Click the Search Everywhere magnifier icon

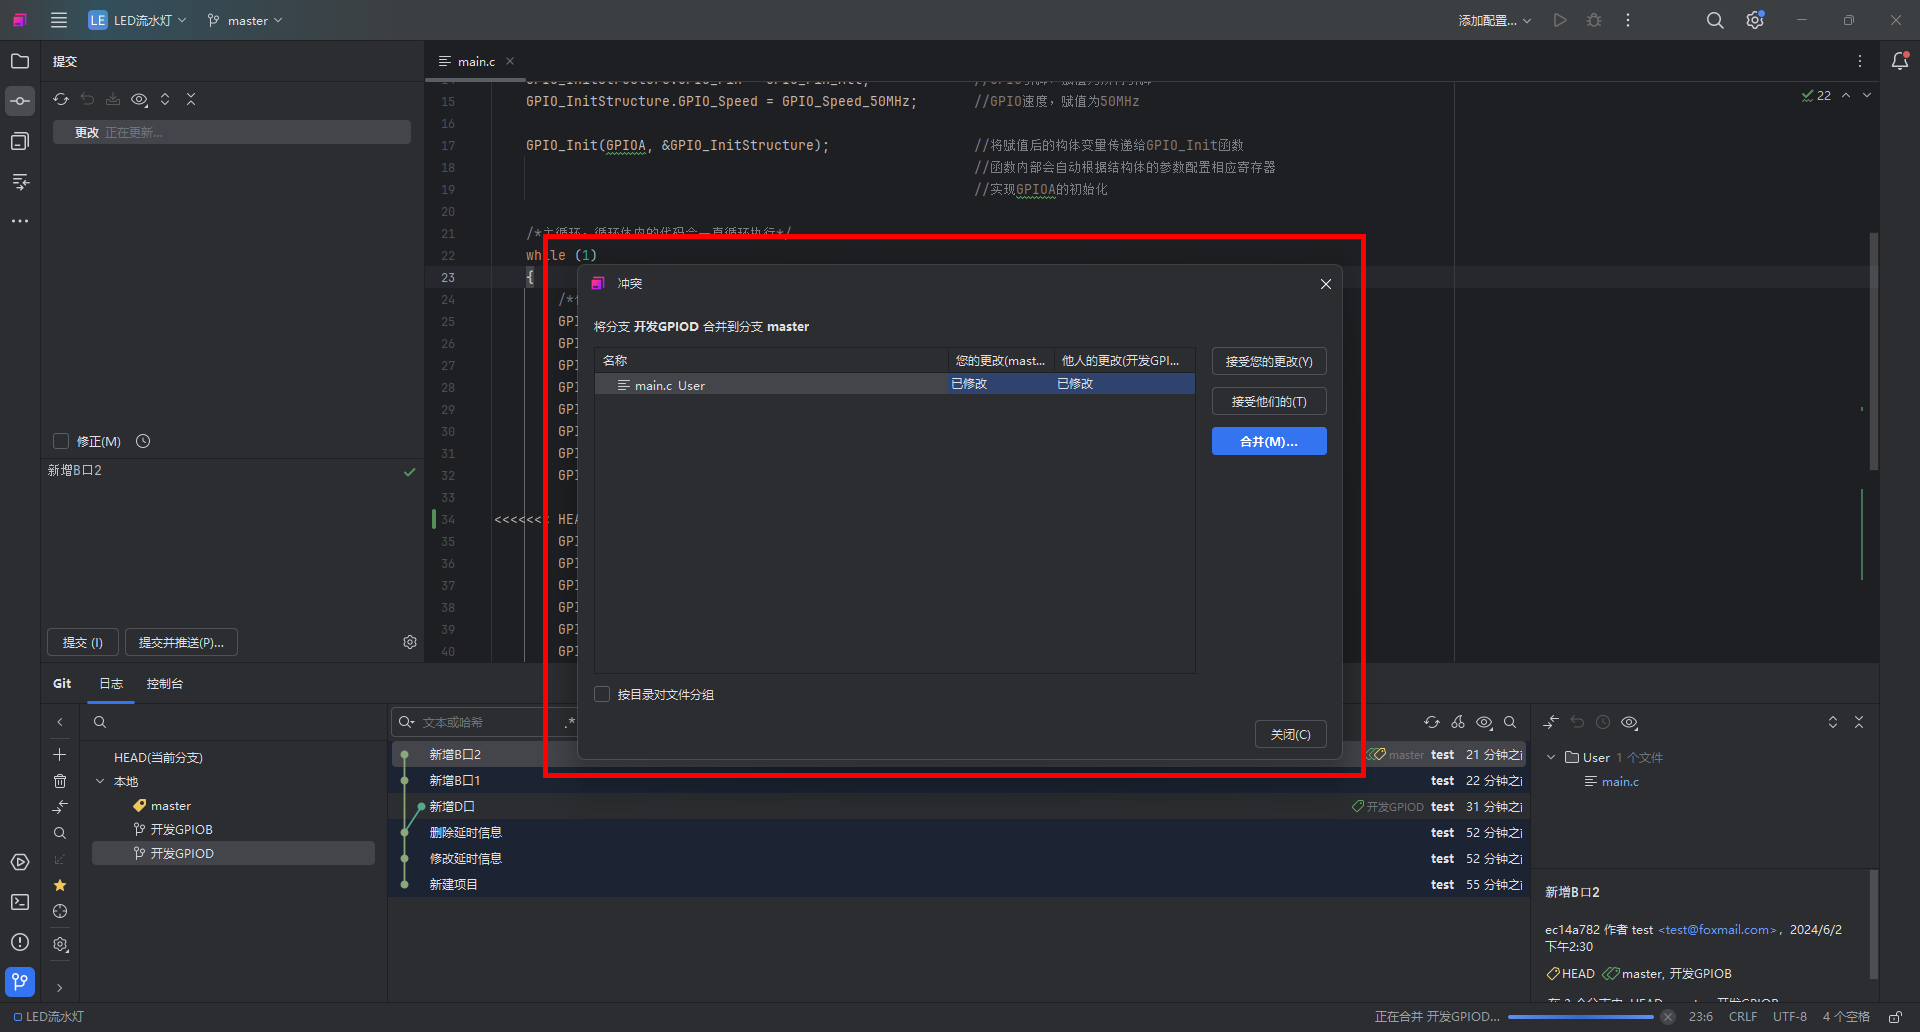[1714, 20]
